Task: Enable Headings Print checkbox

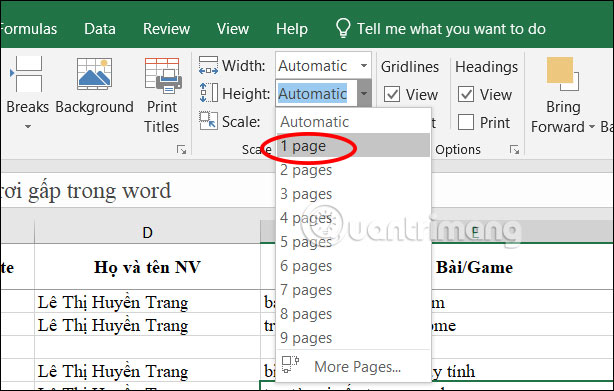Action: [x=466, y=122]
